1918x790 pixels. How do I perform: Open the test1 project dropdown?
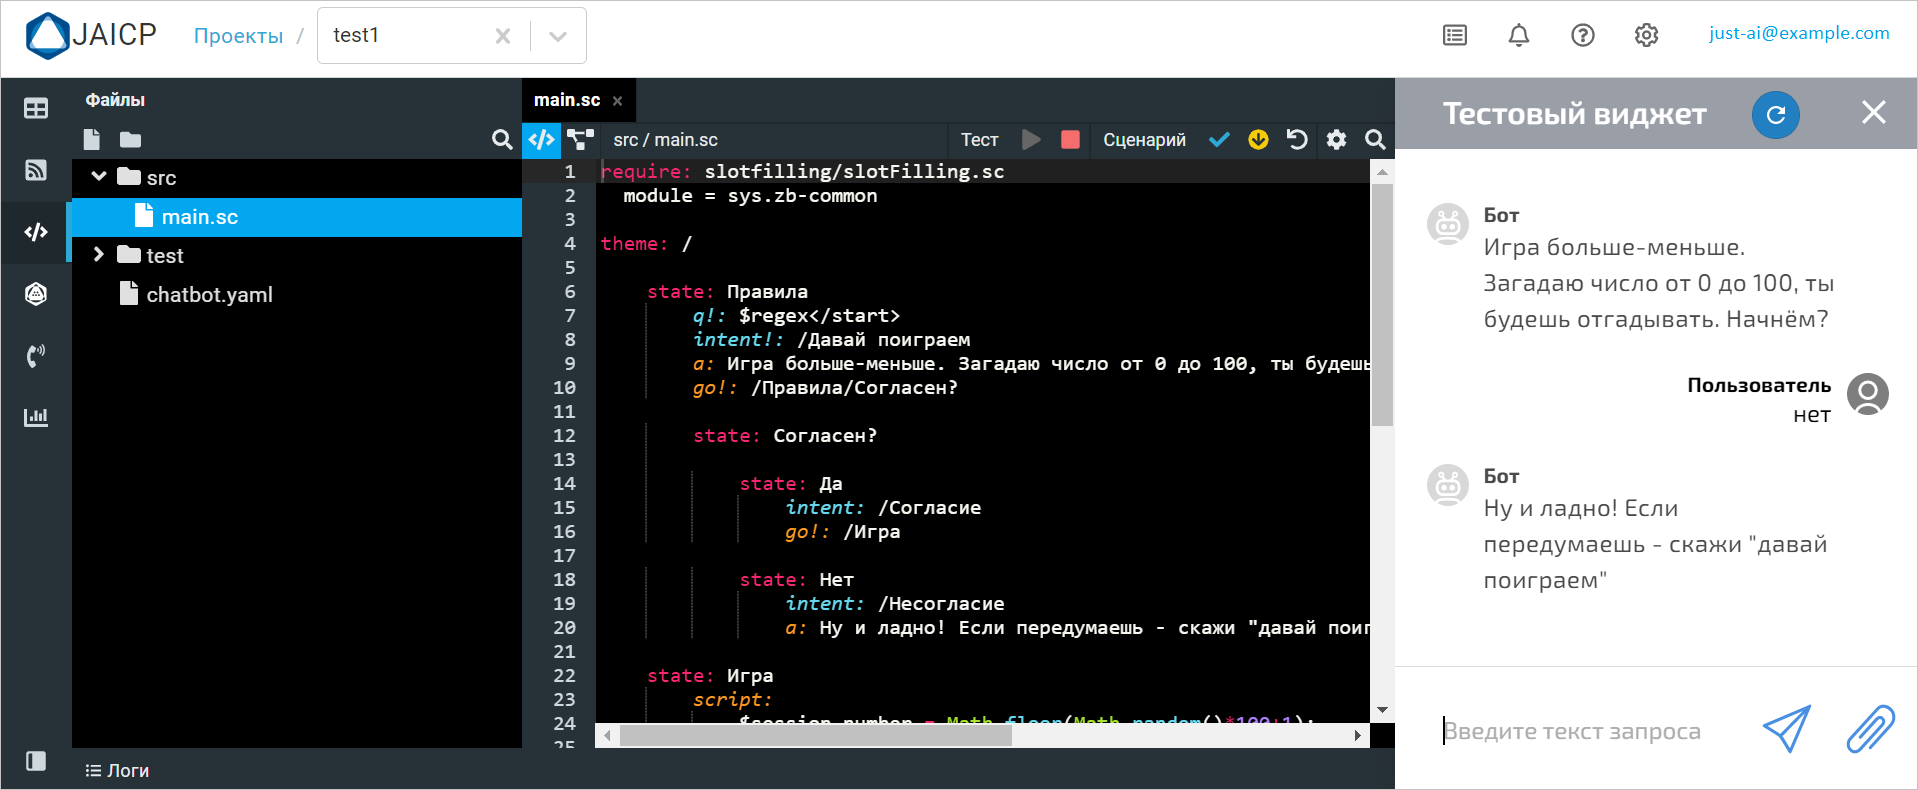(x=558, y=36)
